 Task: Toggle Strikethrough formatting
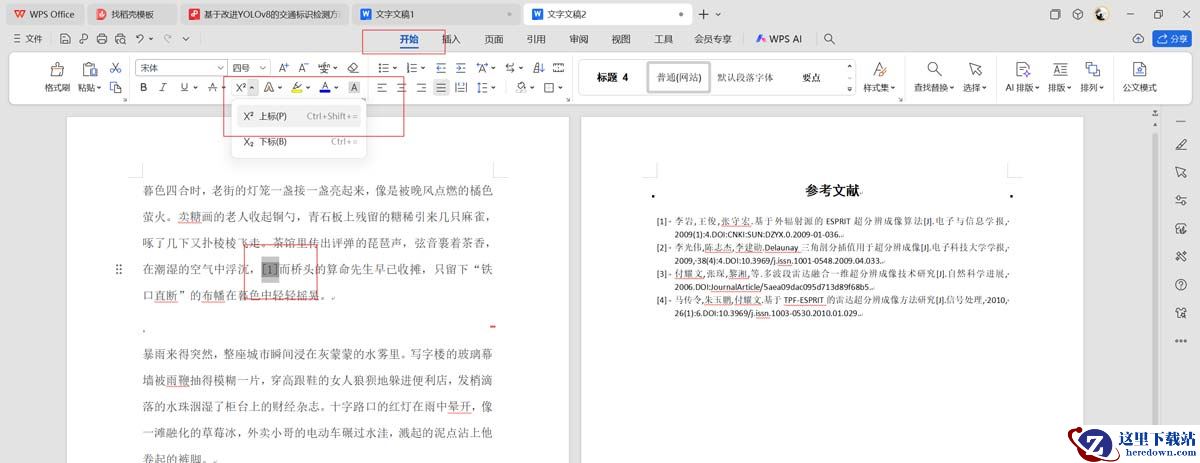[x=213, y=88]
